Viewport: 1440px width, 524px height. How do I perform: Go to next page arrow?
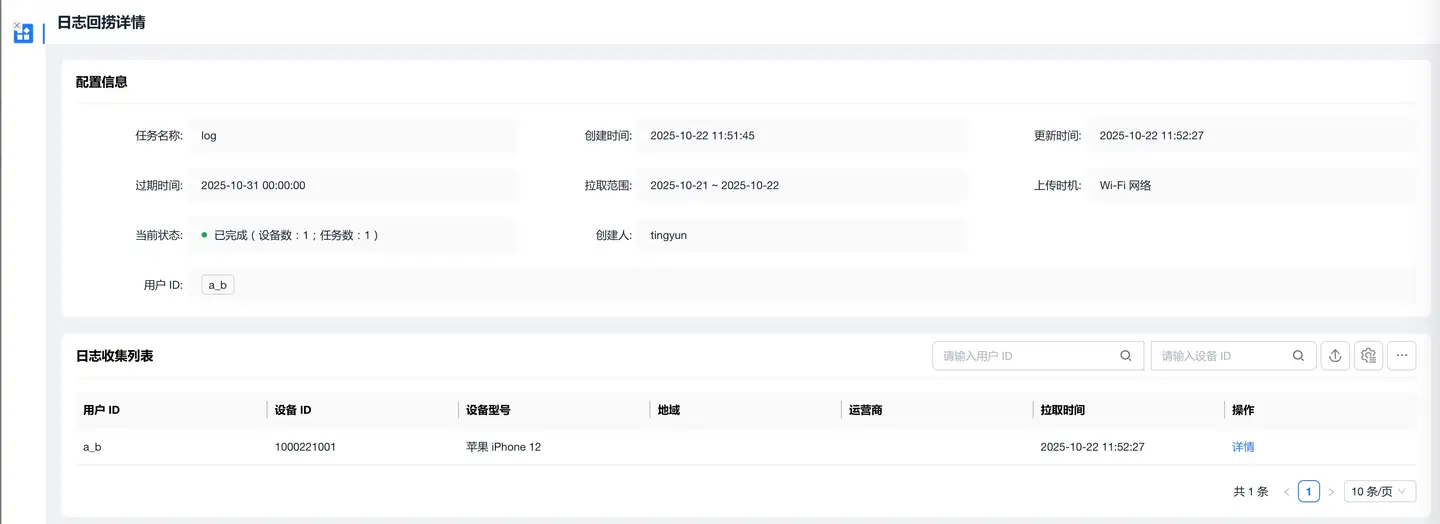(1331, 492)
